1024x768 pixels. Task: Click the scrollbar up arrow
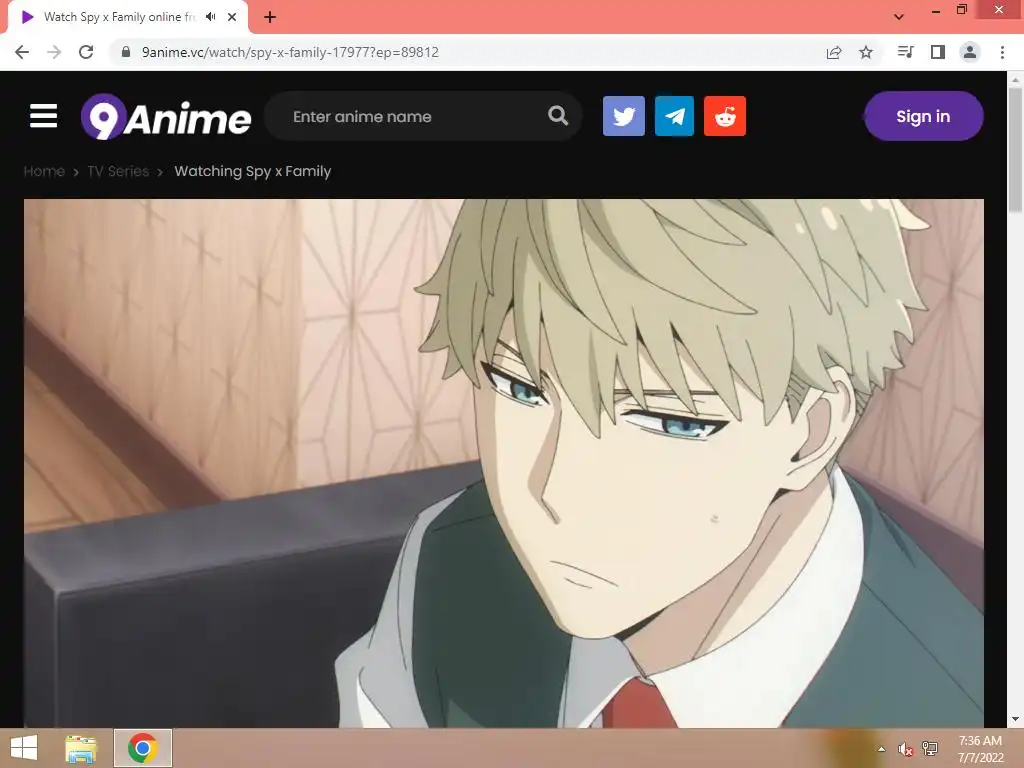click(1015, 79)
